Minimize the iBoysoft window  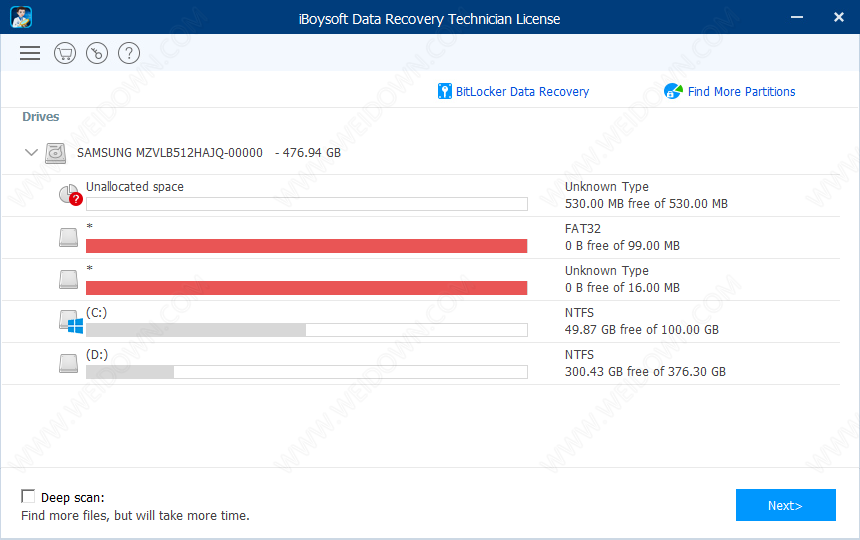pos(797,18)
